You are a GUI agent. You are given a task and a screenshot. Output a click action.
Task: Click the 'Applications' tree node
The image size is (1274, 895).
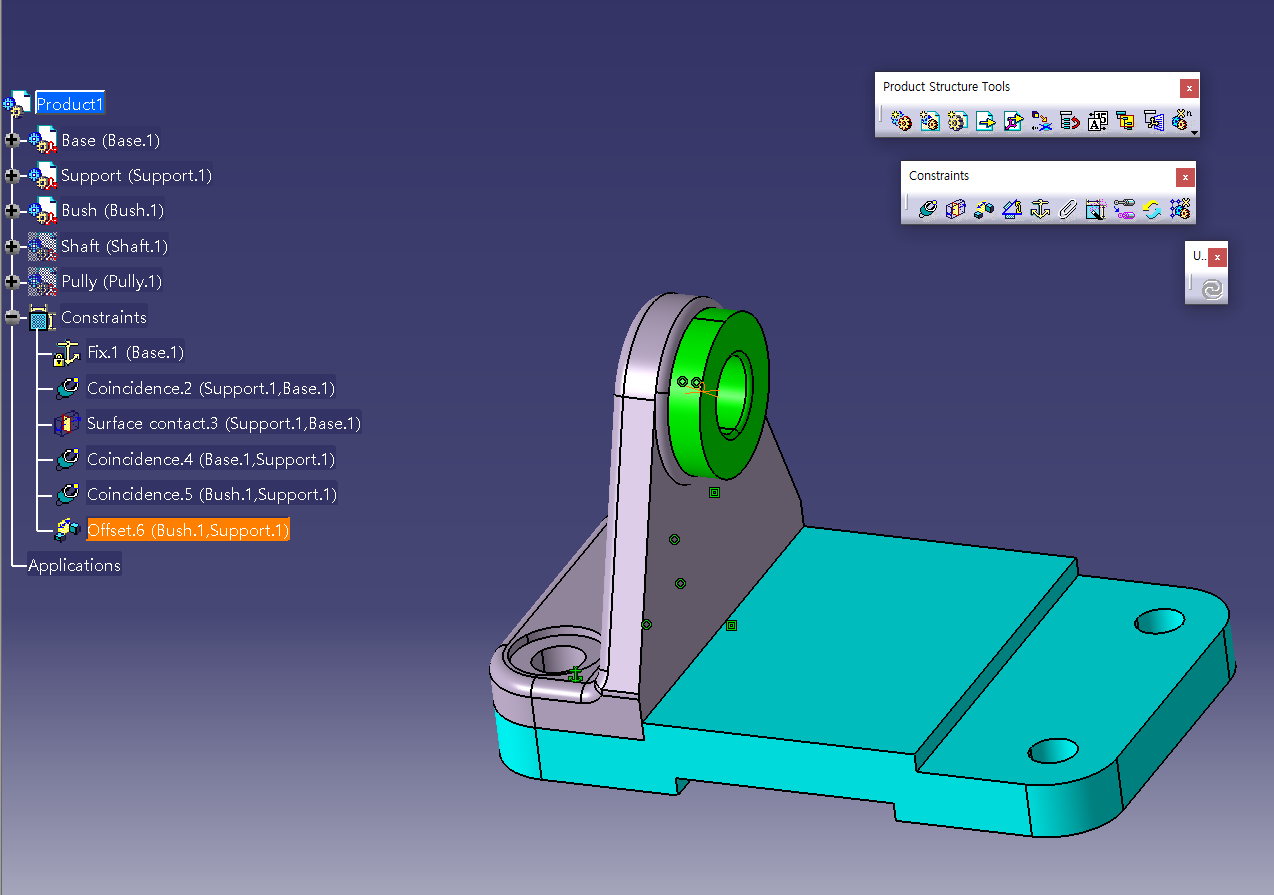pyautogui.click(x=74, y=565)
